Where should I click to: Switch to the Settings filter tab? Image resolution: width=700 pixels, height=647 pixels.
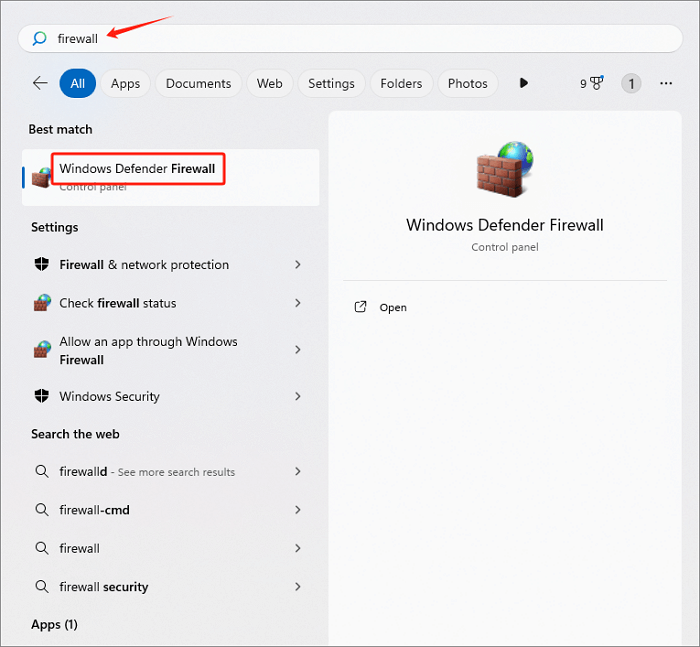(331, 84)
